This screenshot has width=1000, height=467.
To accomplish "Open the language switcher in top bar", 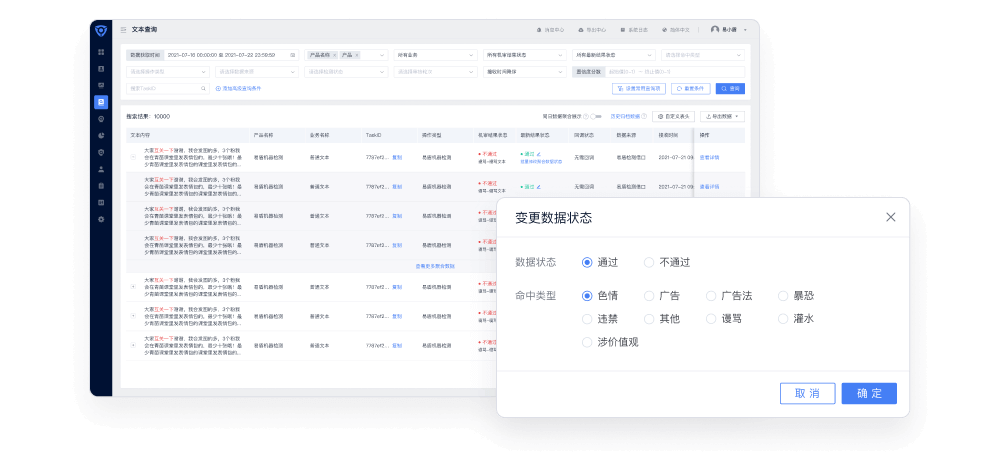I will pyautogui.click(x=675, y=30).
